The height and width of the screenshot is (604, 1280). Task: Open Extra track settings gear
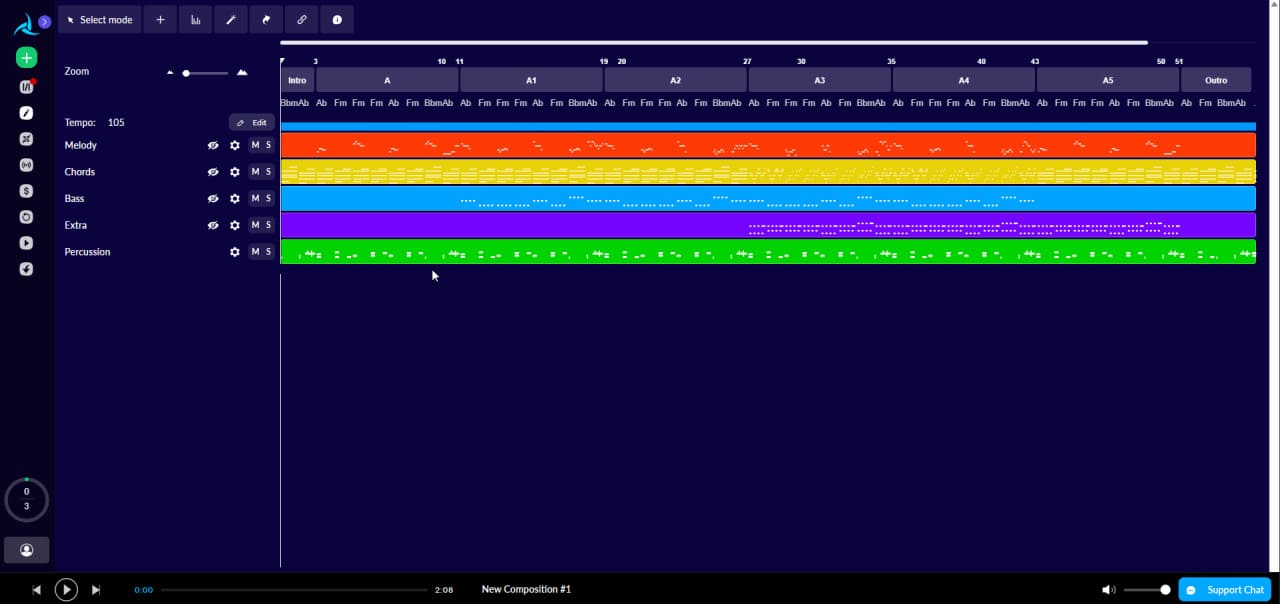click(234, 225)
